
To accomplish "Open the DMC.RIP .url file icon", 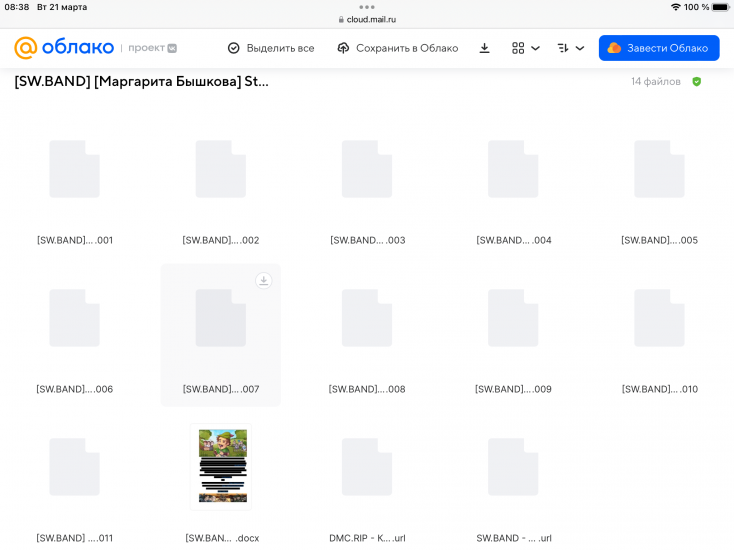I will pyautogui.click(x=367, y=467).
